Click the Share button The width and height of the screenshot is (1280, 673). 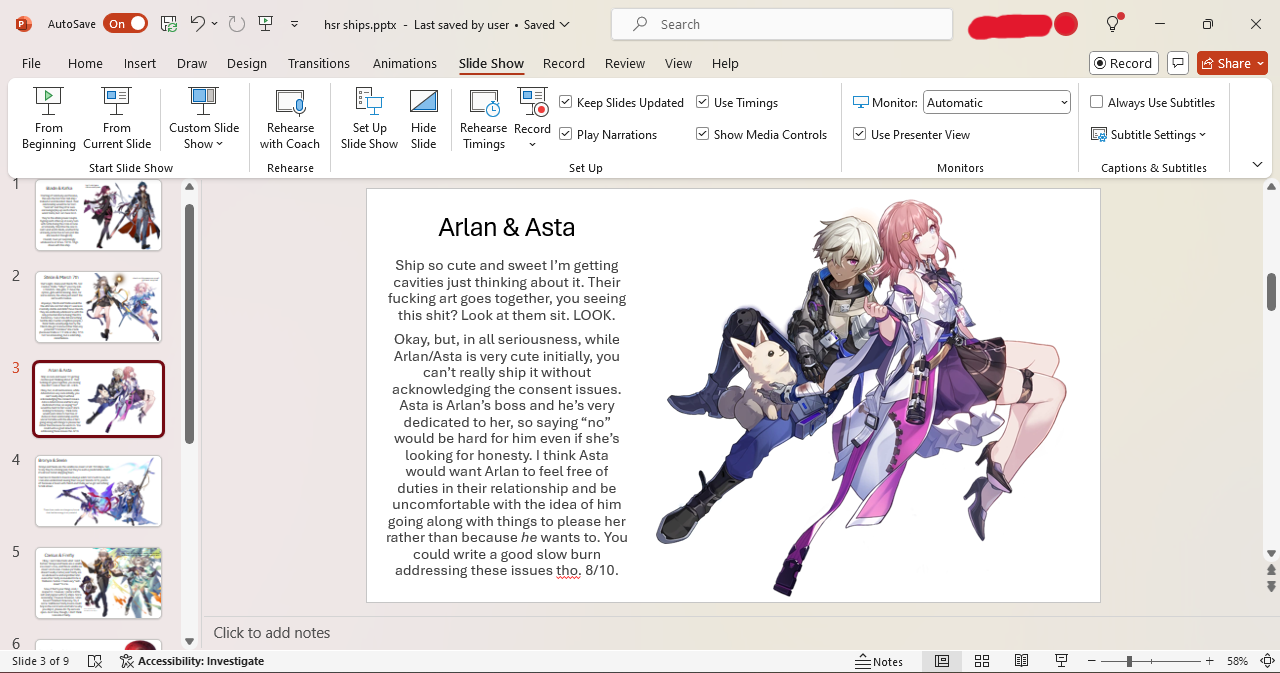pos(1232,63)
